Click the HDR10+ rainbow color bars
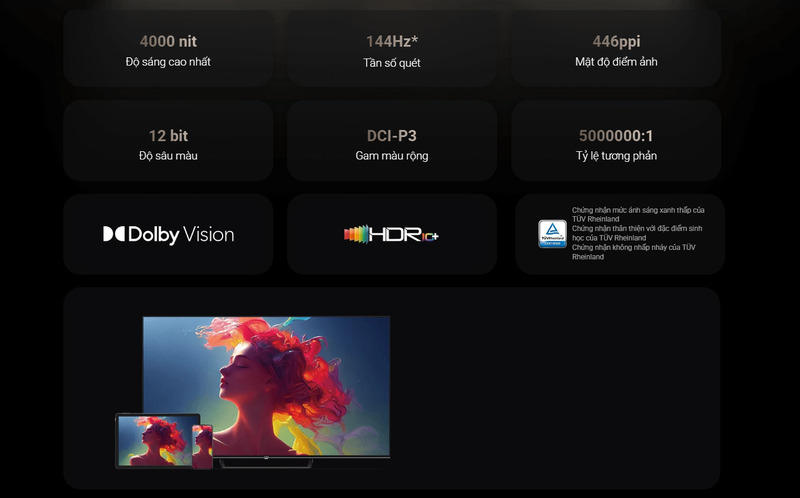This screenshot has width=800, height=498. [x=356, y=234]
